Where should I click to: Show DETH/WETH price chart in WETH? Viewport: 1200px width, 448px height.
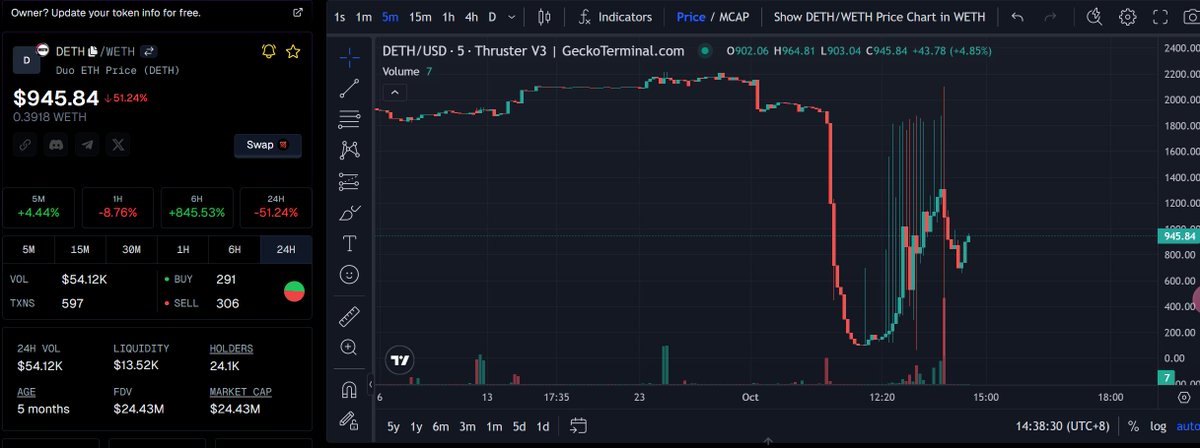[x=879, y=17]
